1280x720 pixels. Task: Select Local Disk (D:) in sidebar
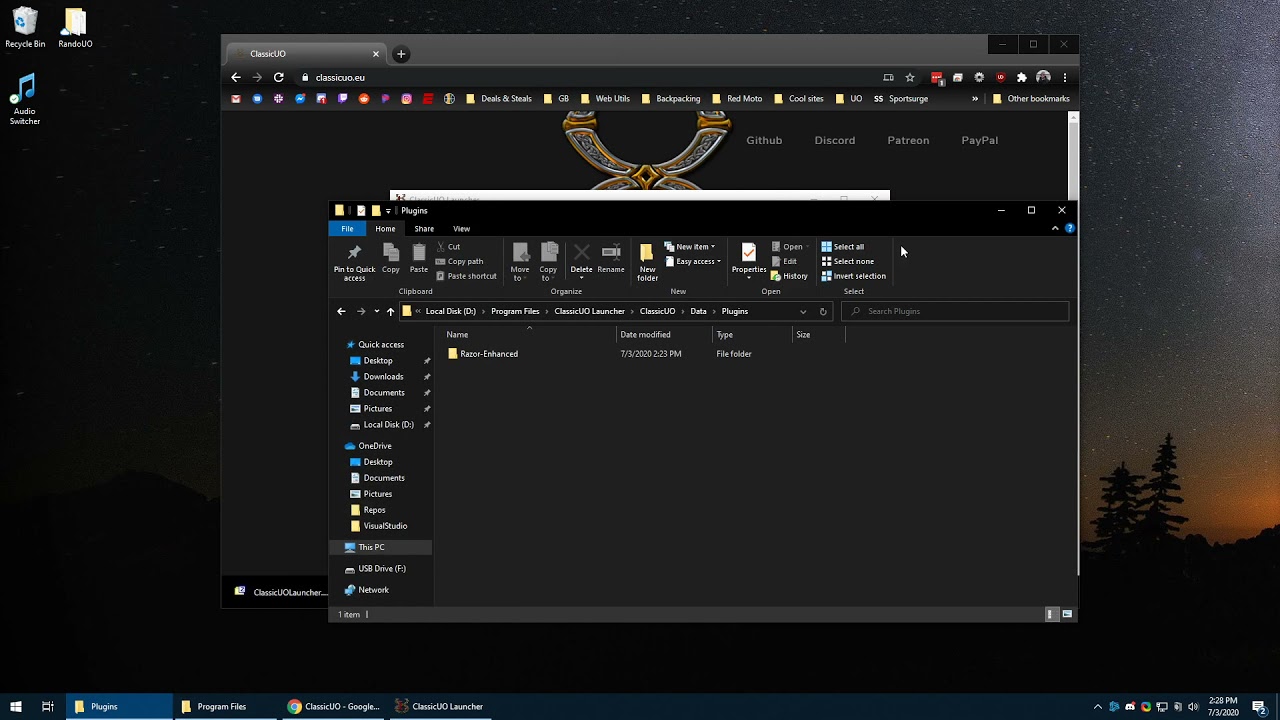[x=388, y=424]
